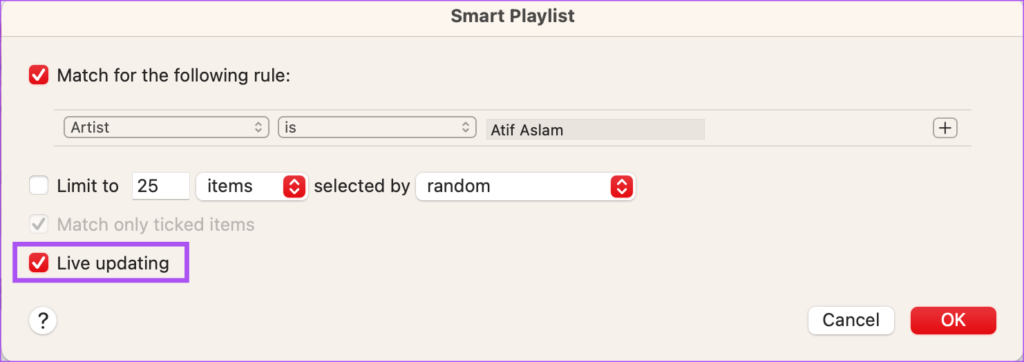Image resolution: width=1024 pixels, height=362 pixels.
Task: Click red arrows on the items popup
Action: pos(294,187)
